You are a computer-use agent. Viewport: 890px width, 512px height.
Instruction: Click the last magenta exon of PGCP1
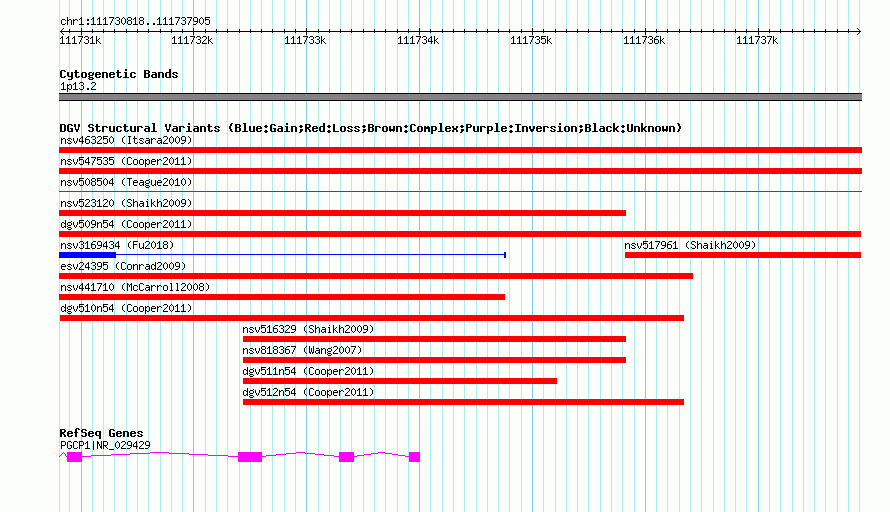(414, 457)
